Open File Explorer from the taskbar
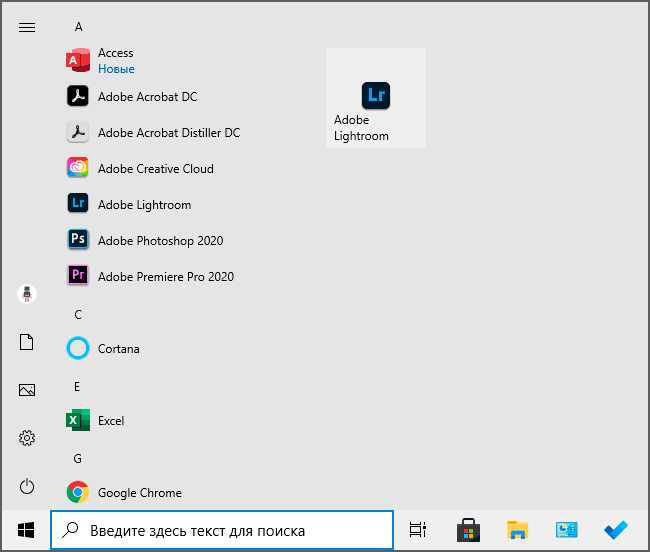650x552 pixels. tap(517, 530)
